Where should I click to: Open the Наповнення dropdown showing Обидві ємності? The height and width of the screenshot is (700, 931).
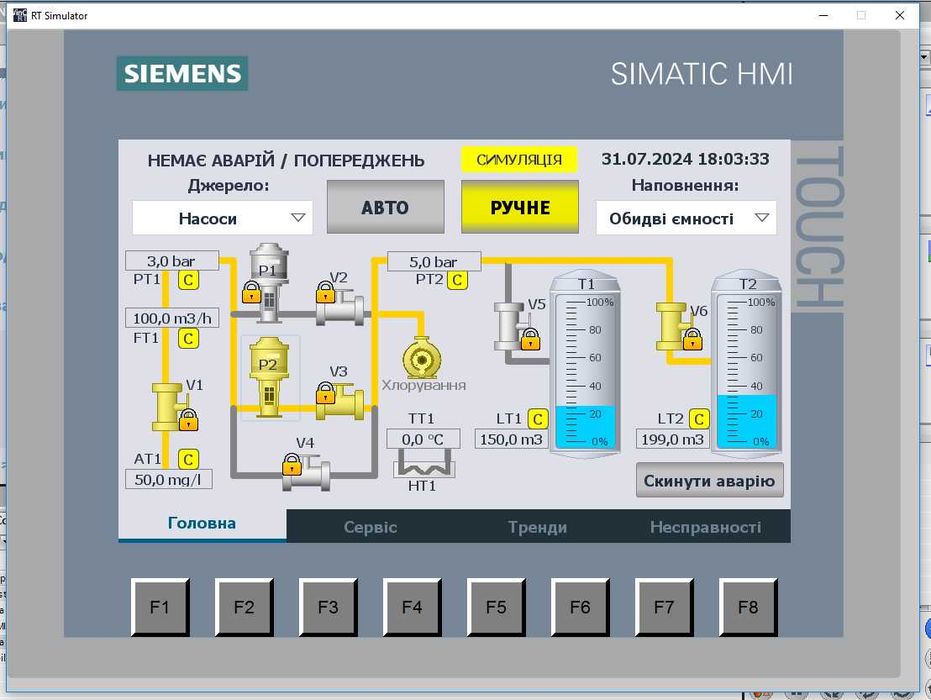coord(686,218)
